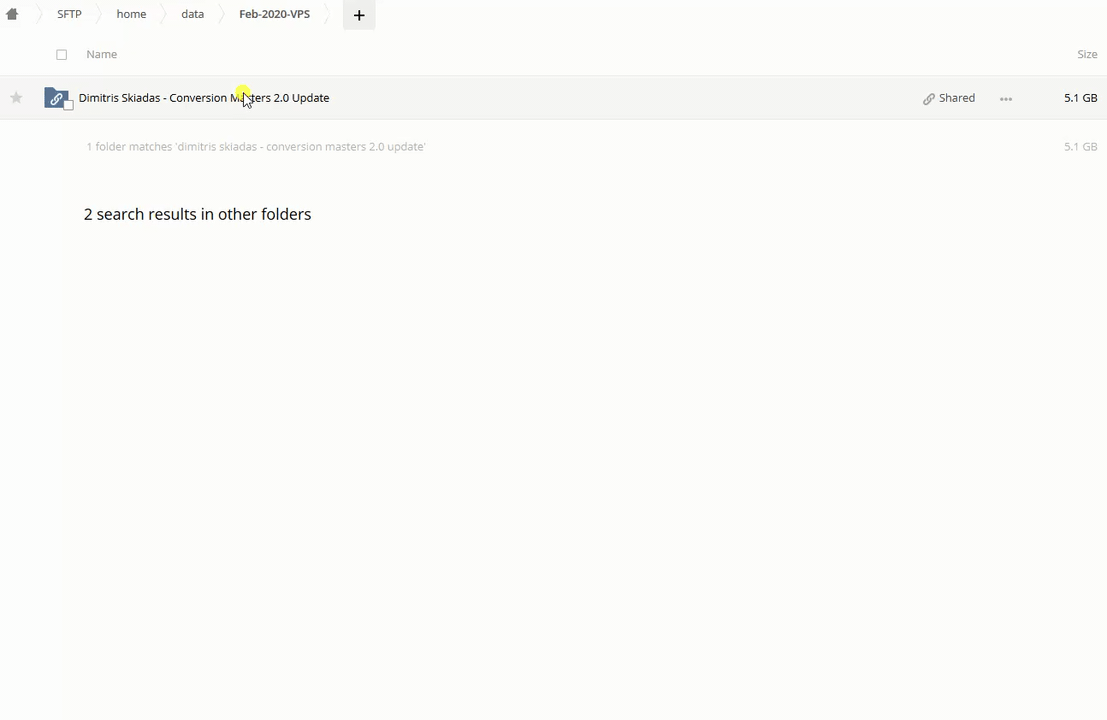This screenshot has height=720, width=1107.
Task: Go to the Home root icon in breadcrumb
Action: (12, 14)
